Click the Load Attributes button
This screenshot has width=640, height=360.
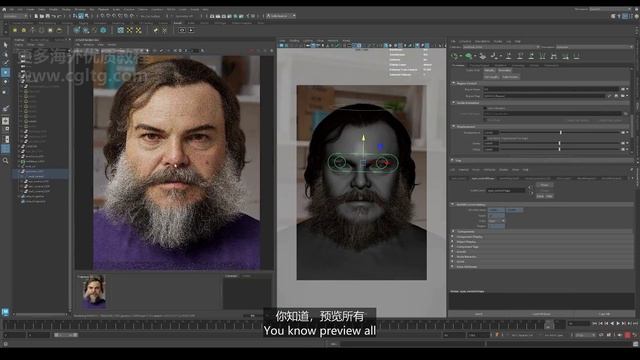542,314
